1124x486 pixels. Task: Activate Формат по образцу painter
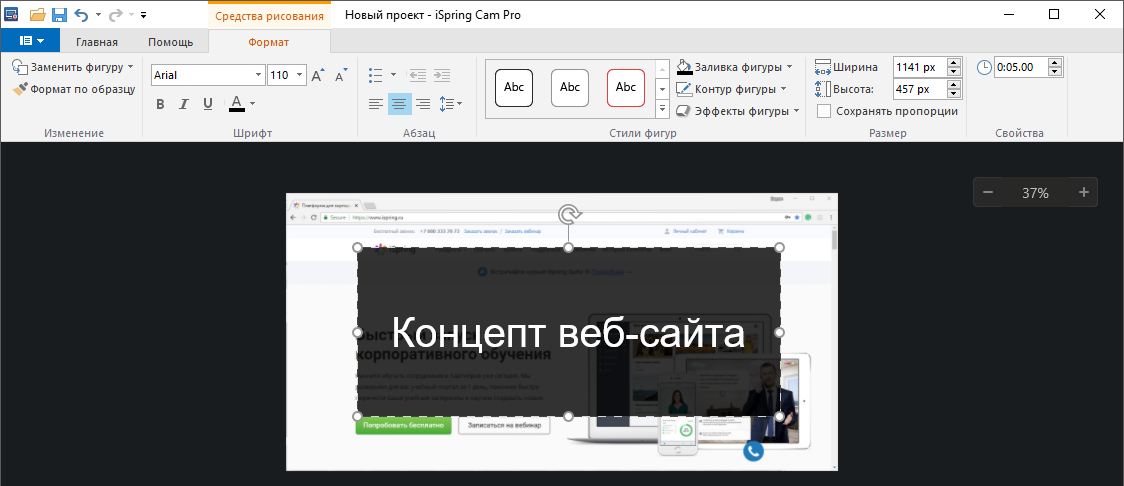(x=73, y=90)
